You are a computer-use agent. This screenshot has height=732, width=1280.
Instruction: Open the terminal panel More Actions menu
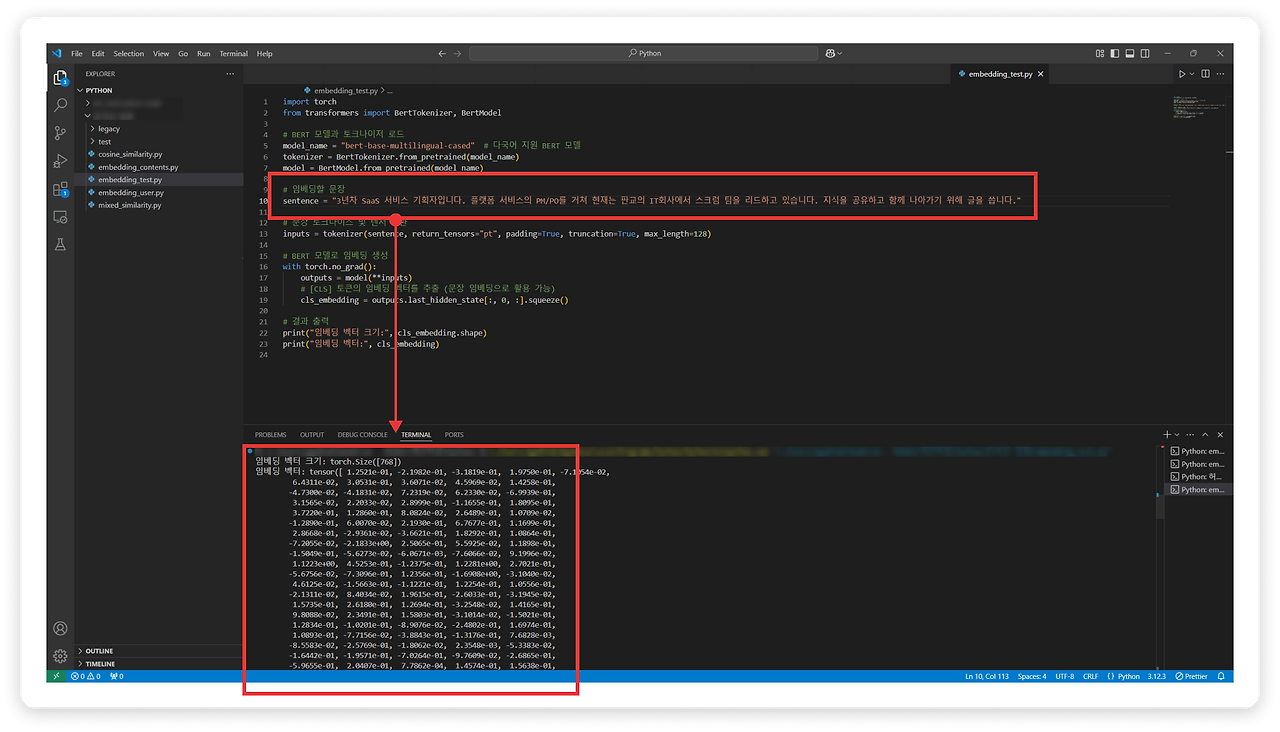(1191, 435)
